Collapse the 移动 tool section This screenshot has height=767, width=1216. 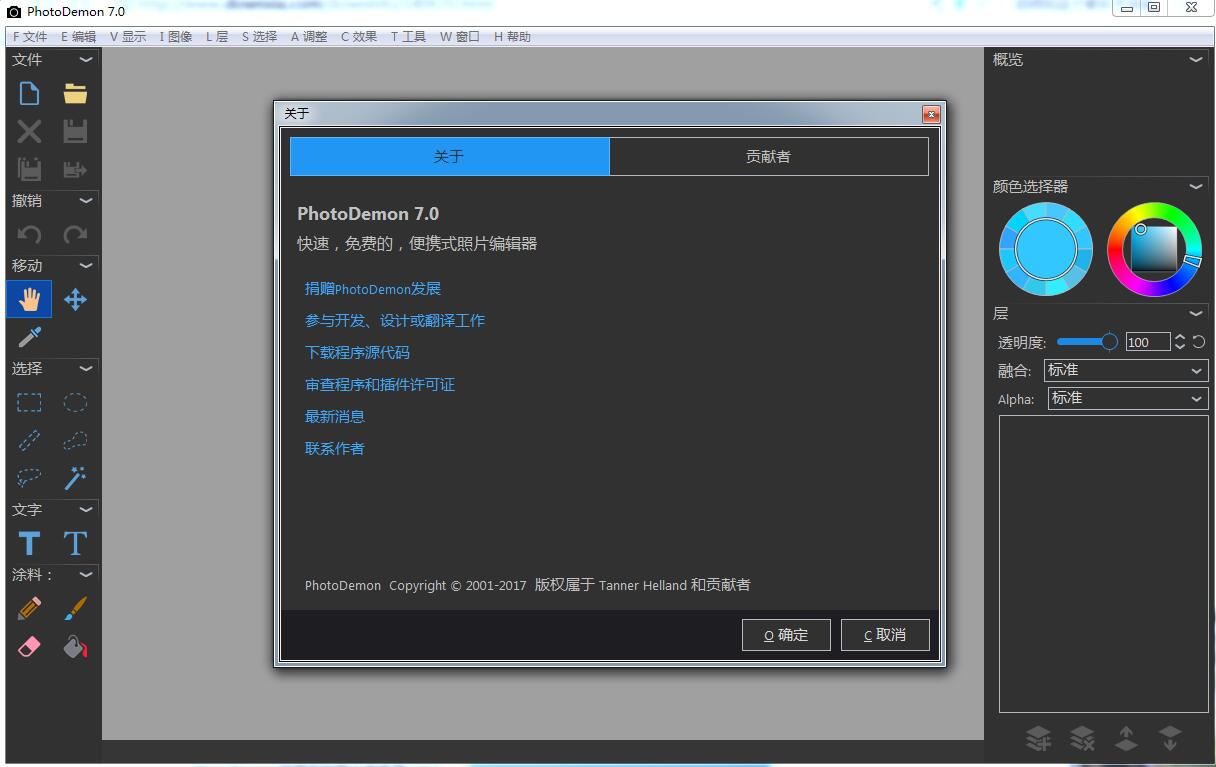tap(86, 266)
